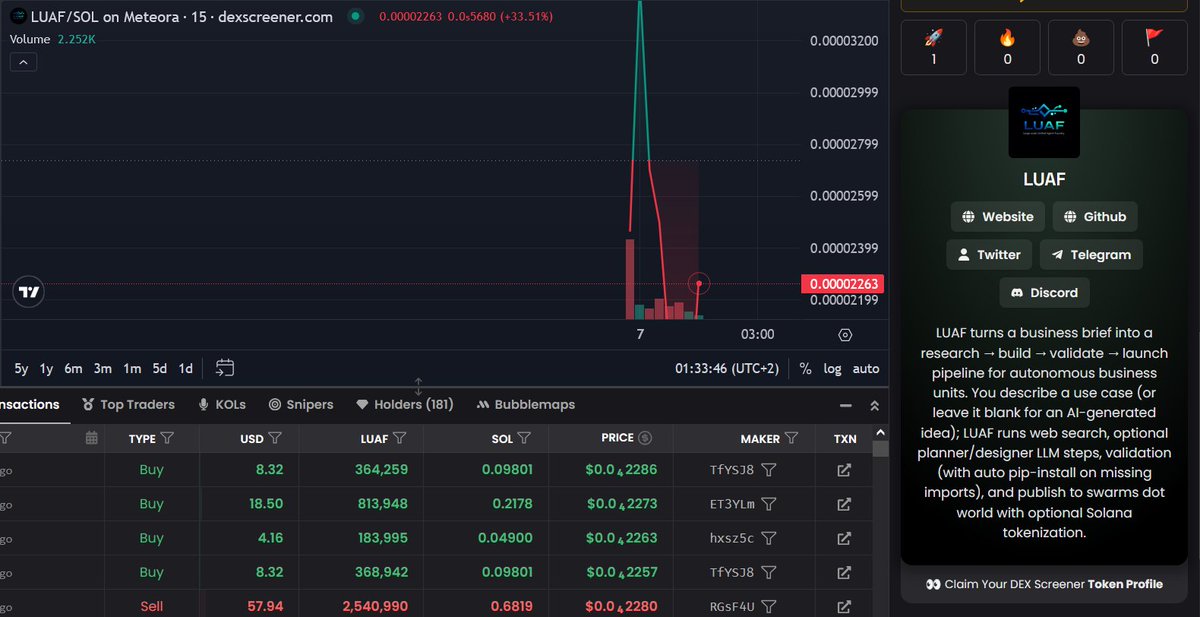Toggle percent scale on chart
This screenshot has width=1200, height=617.
pos(805,368)
